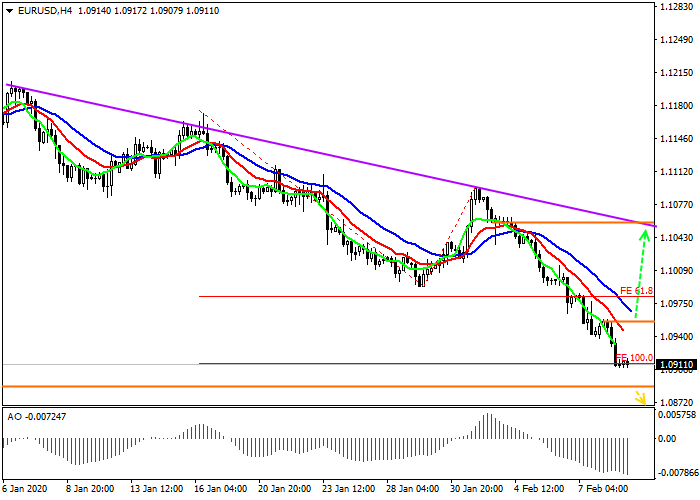The height and width of the screenshot is (500, 700).
Task: Click the lower orange horizontal support line
Action: pos(300,386)
